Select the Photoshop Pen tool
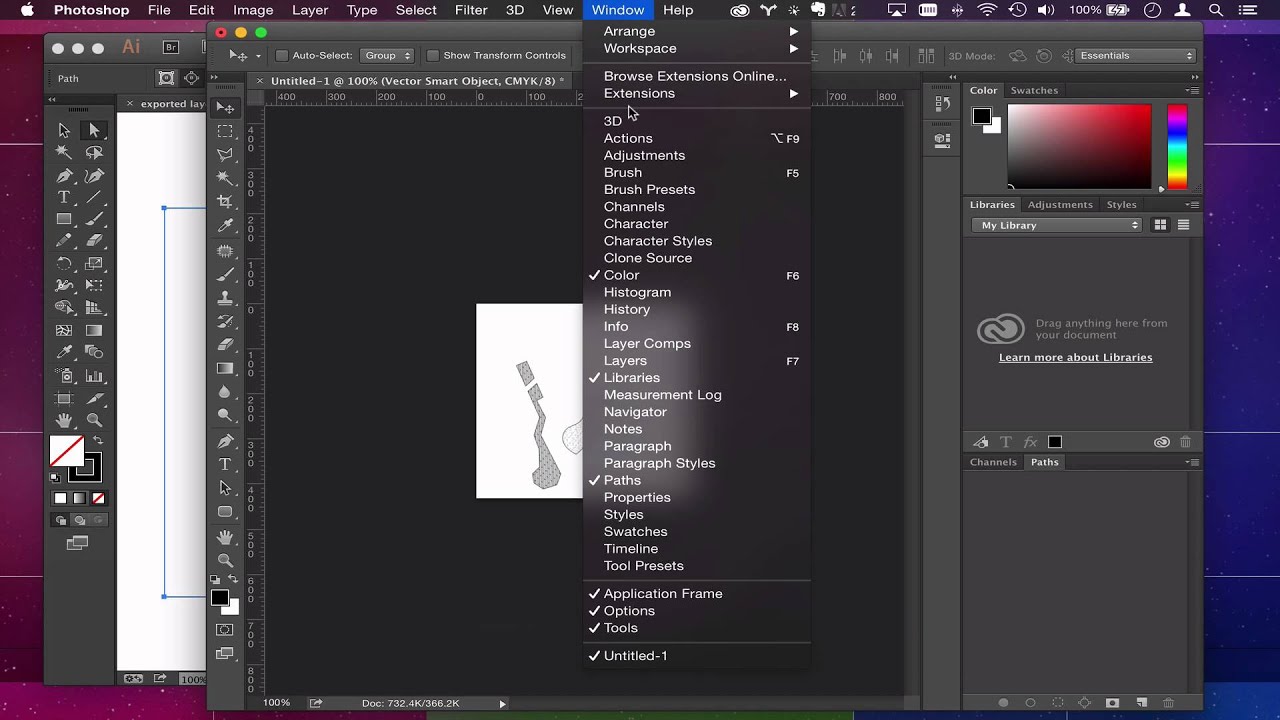Viewport: 1280px width, 720px height. [x=226, y=441]
